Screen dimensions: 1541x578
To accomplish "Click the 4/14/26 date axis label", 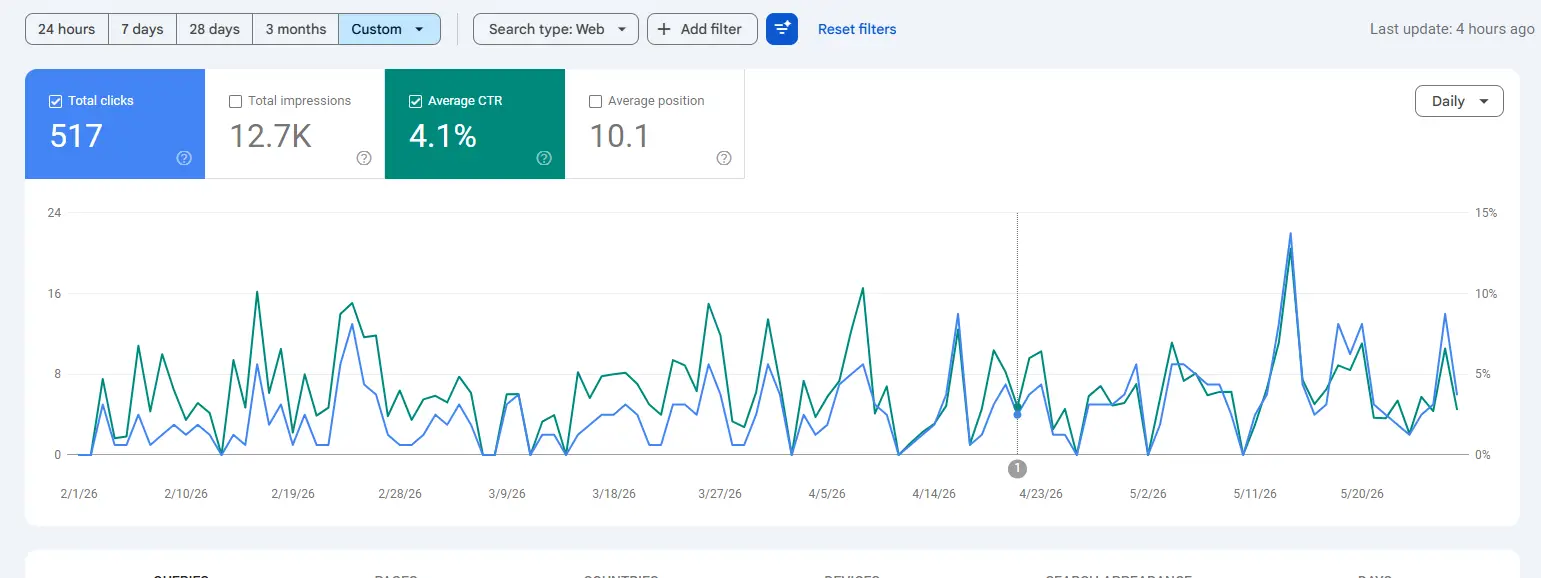I will click(934, 494).
